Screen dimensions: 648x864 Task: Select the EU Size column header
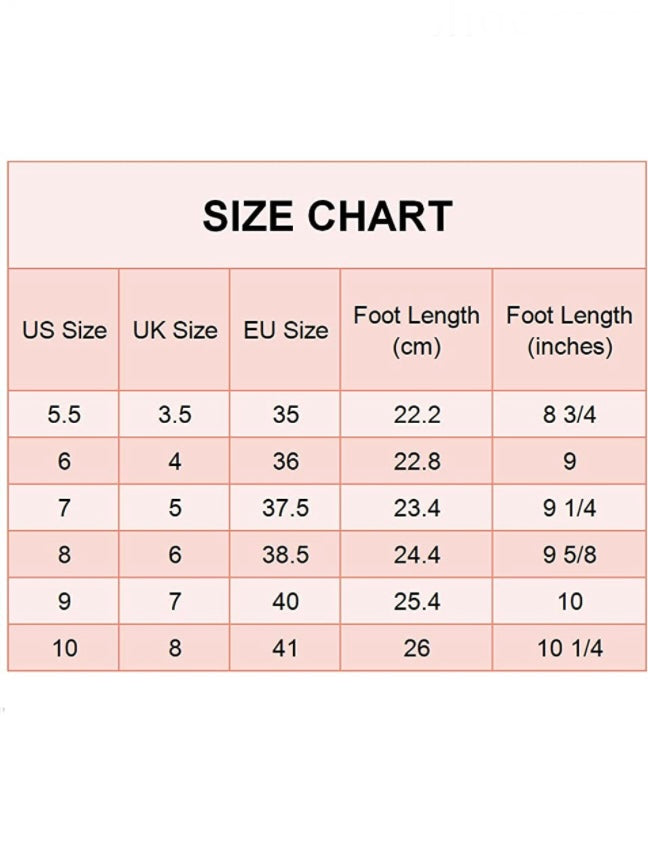point(285,330)
